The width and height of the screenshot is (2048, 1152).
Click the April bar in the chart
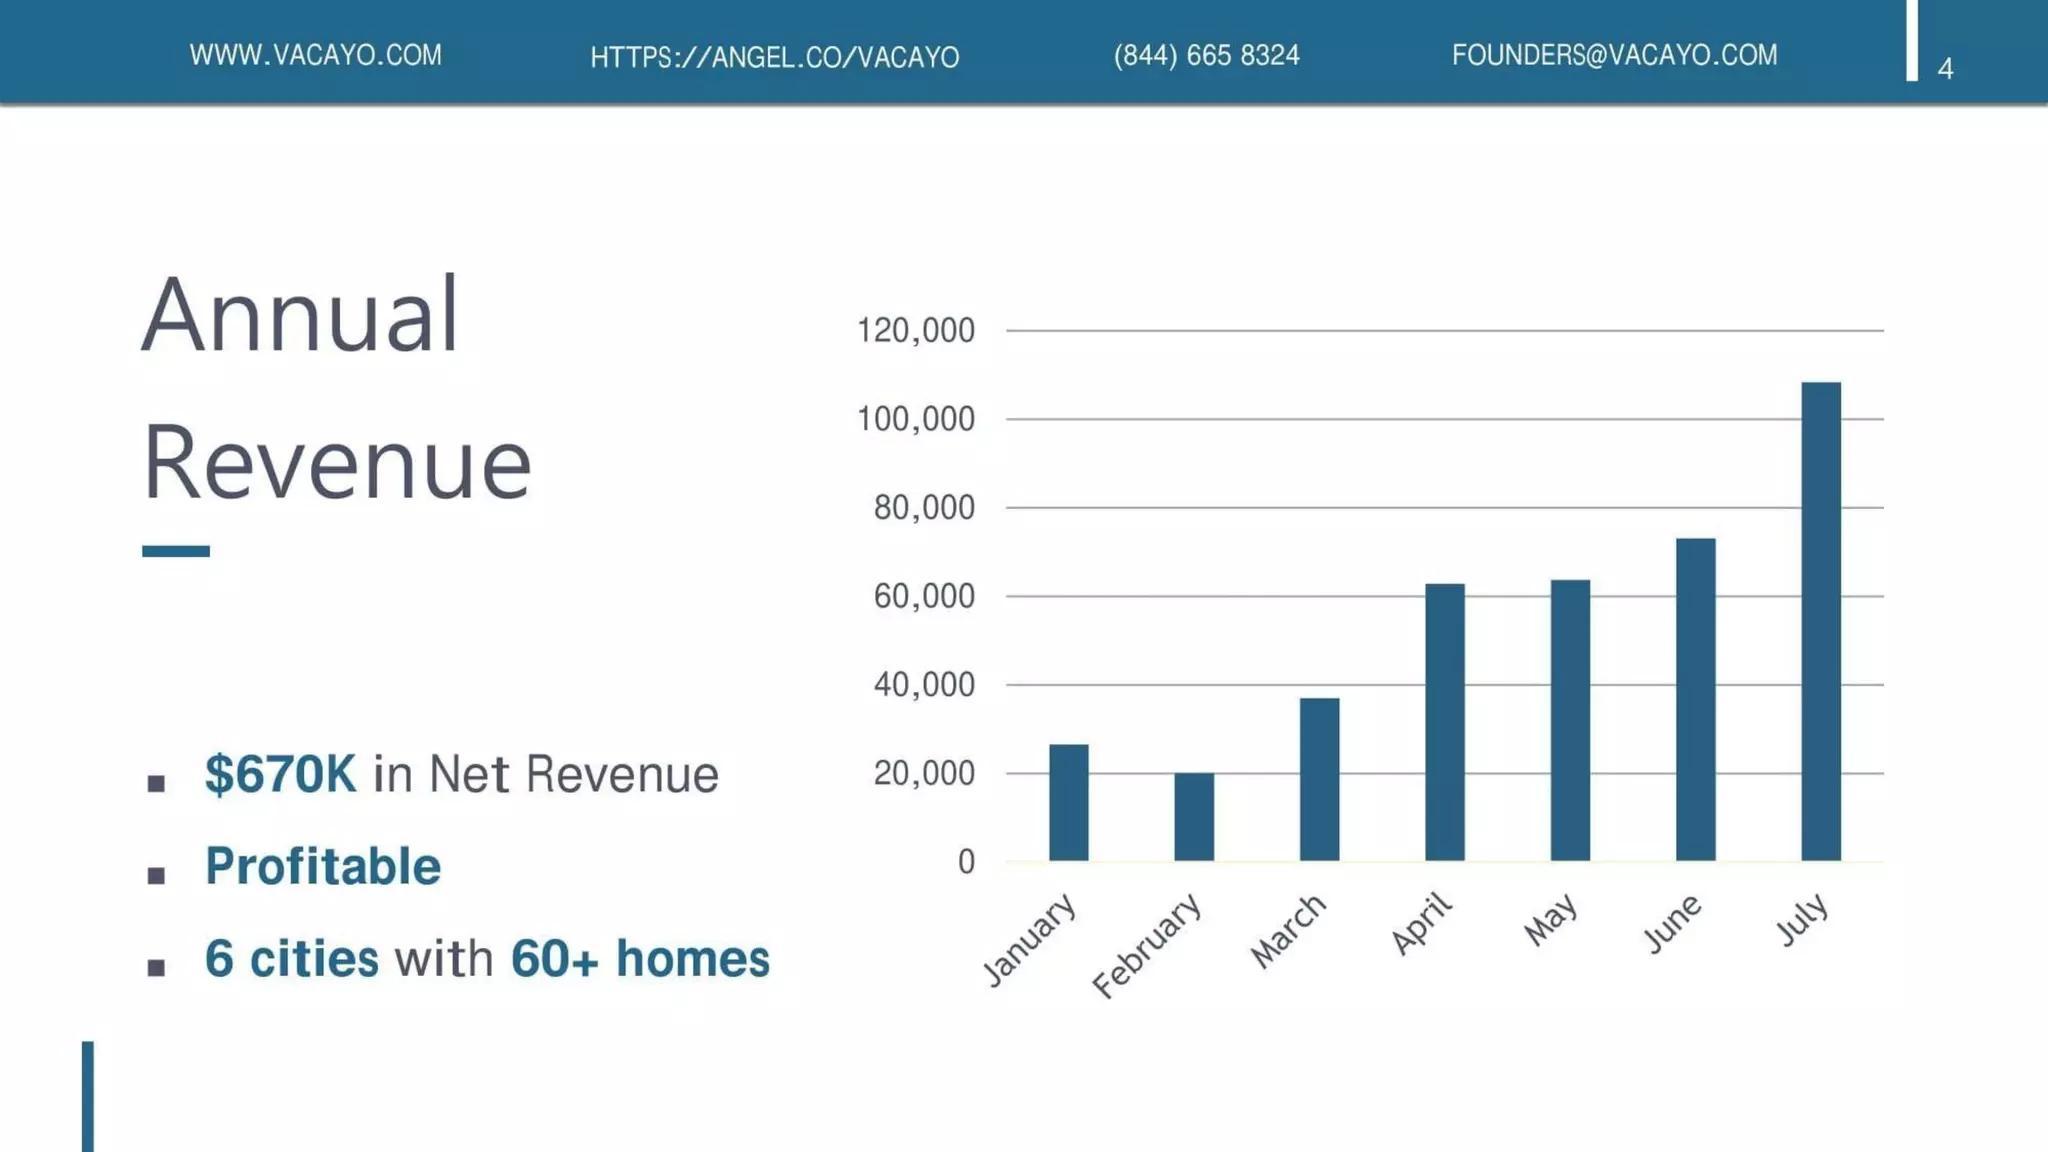coord(1445,722)
